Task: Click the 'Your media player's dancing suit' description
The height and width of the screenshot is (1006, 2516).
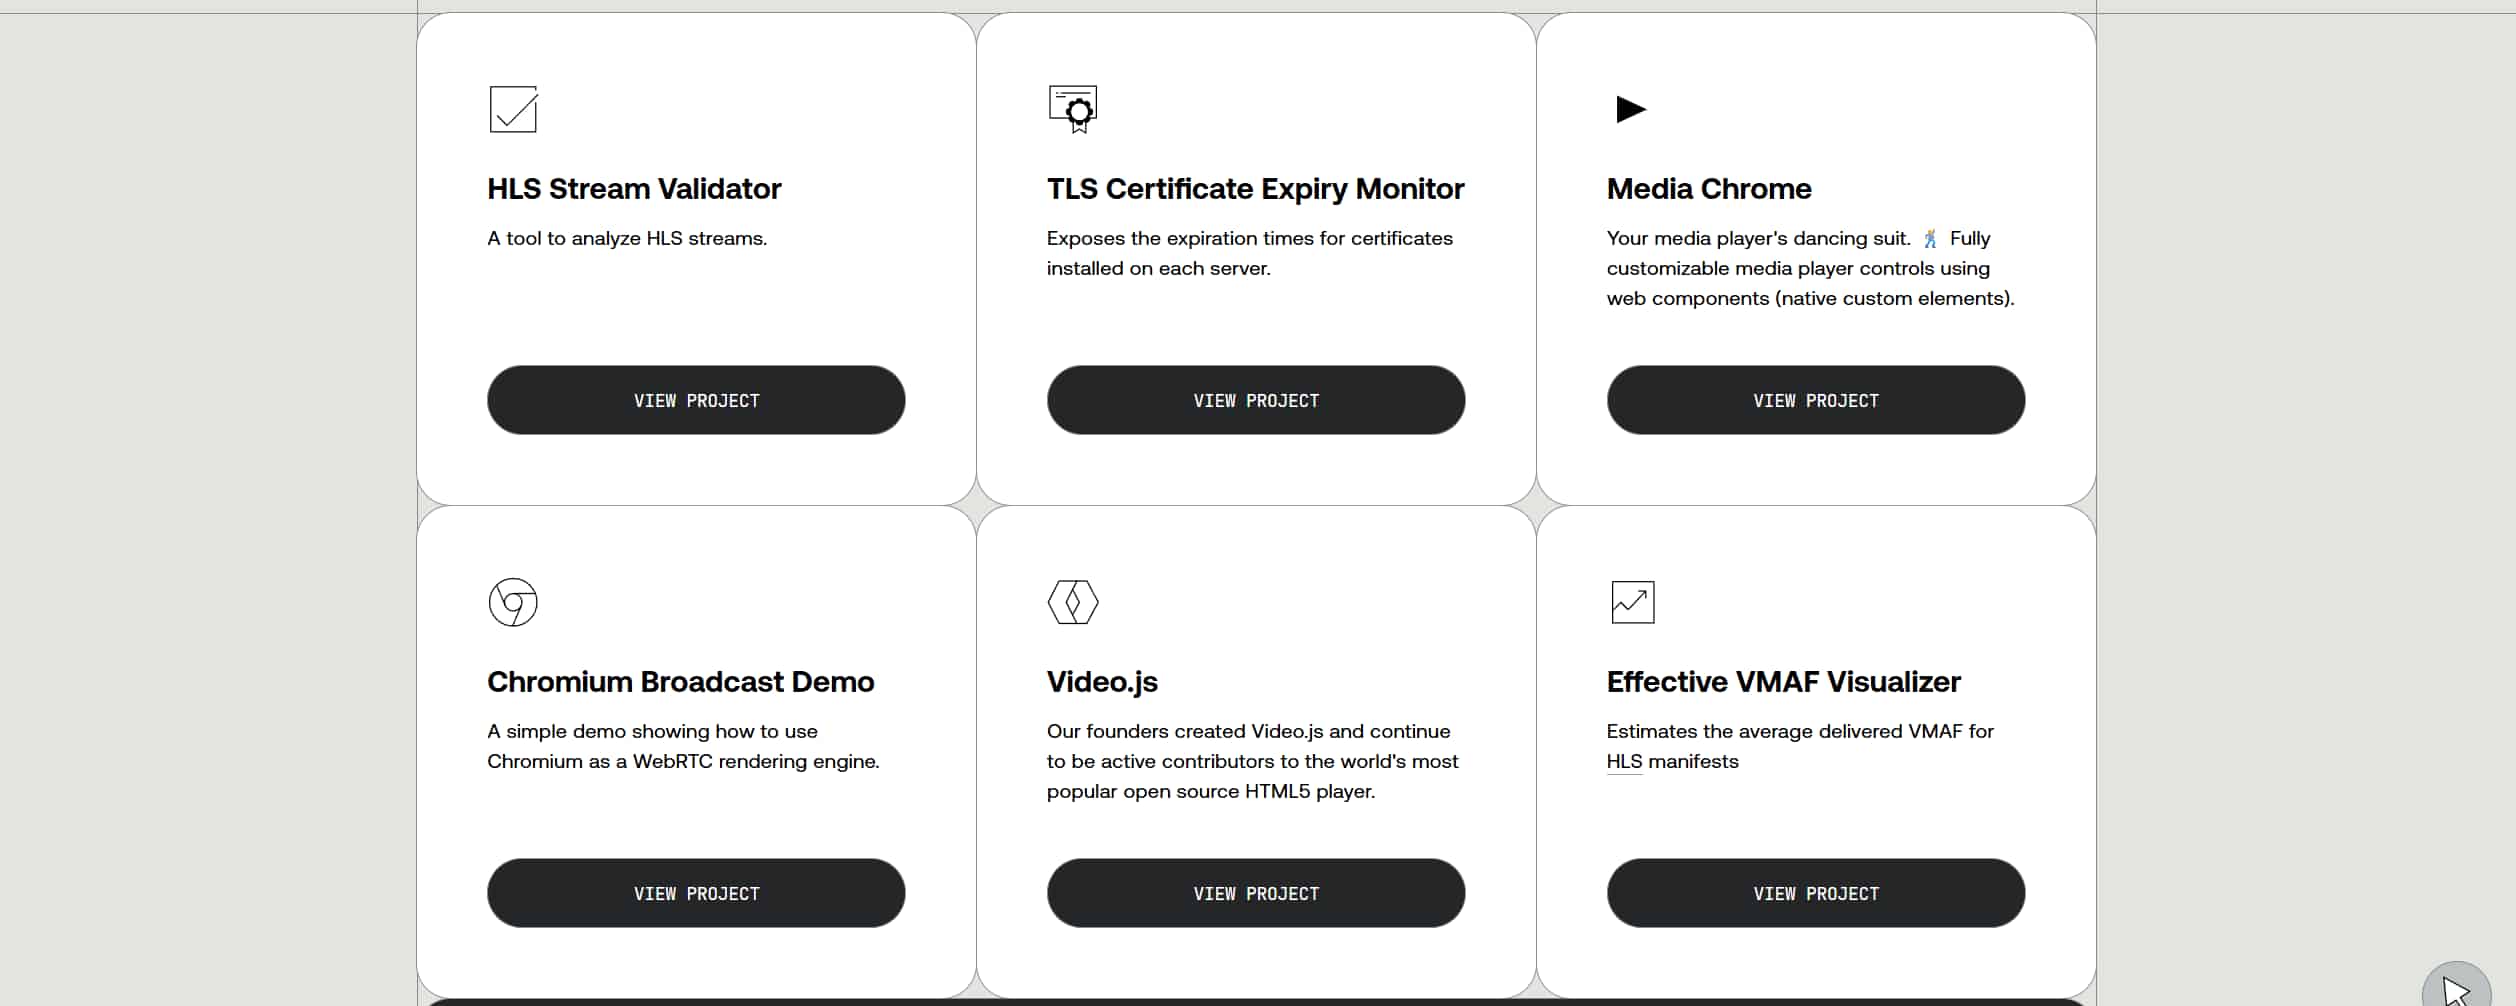Action: 1811,269
